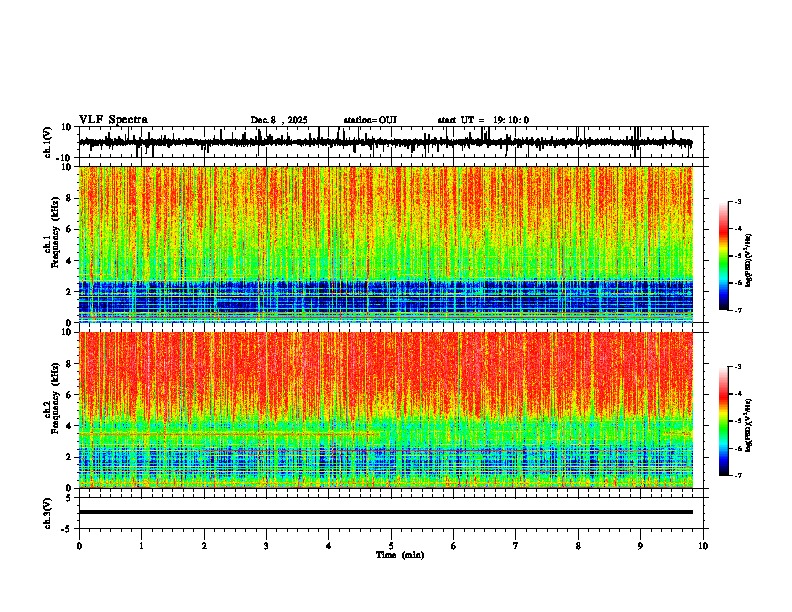
Task: Click the ch.2 color scale log(PSD) unit label
Action: click(x=749, y=426)
